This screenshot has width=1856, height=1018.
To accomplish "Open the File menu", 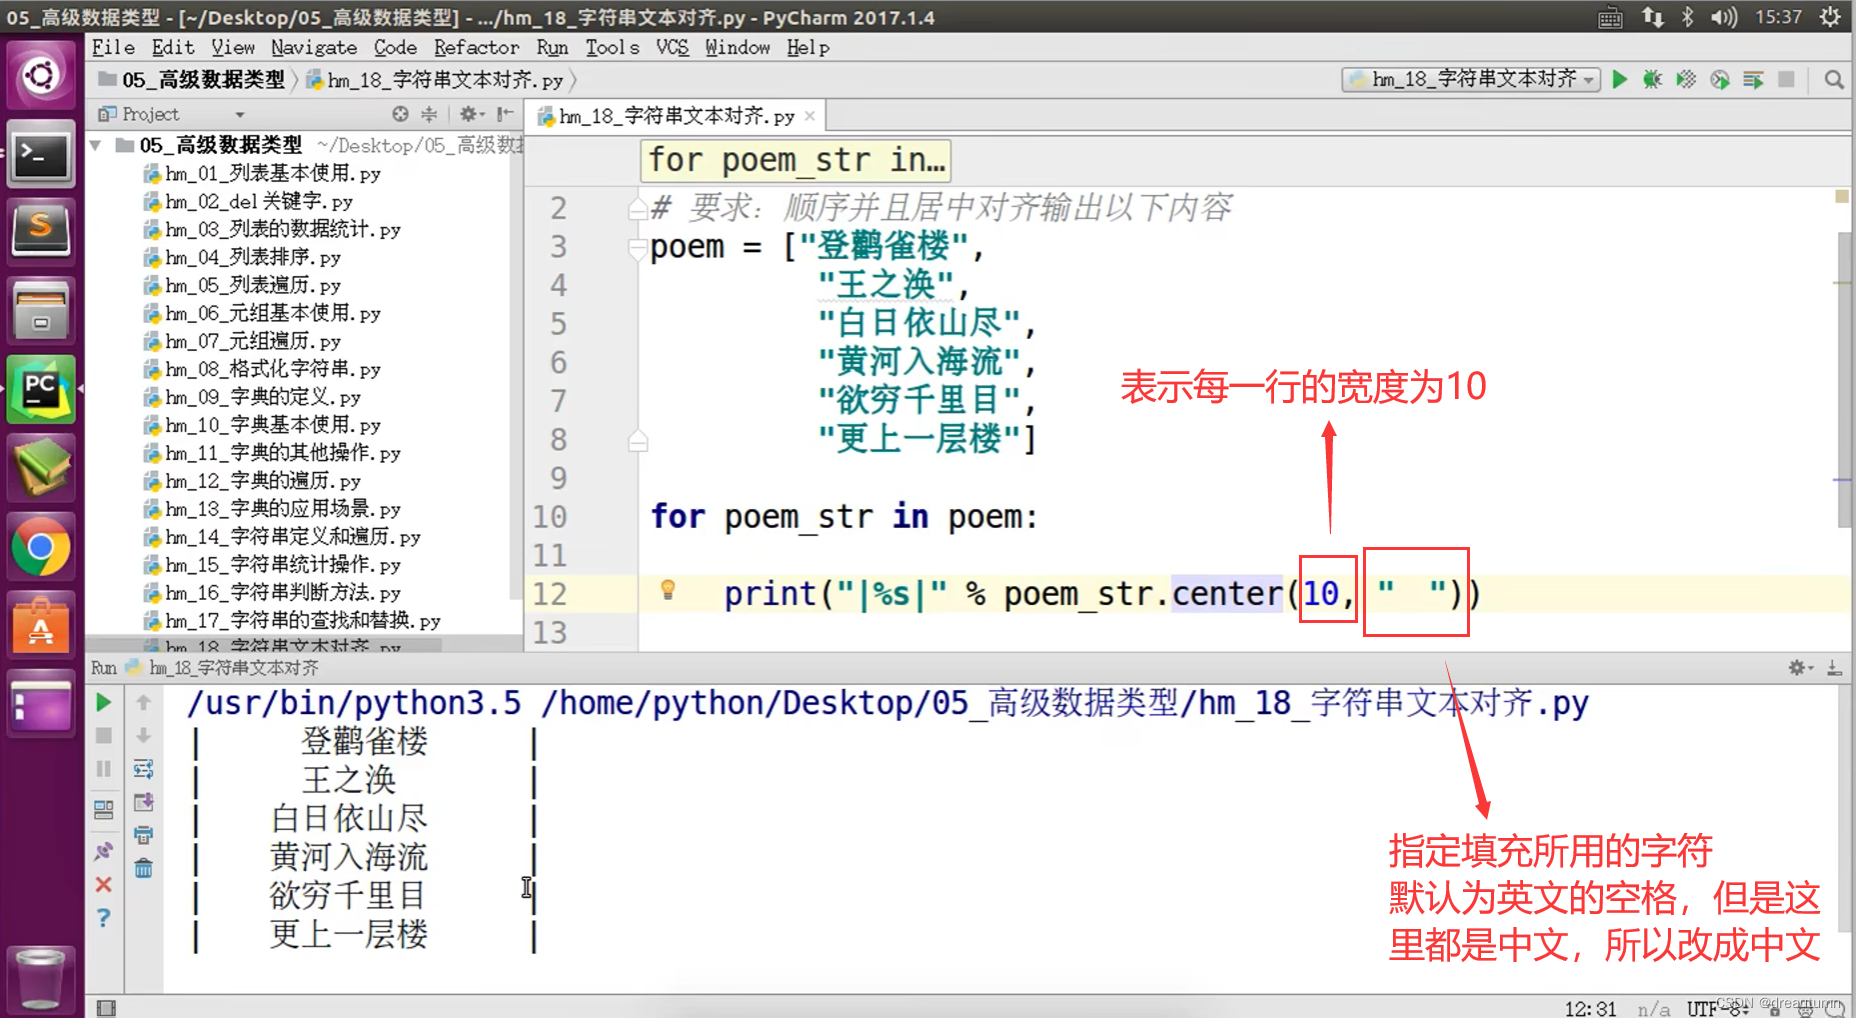I will pyautogui.click(x=113, y=47).
